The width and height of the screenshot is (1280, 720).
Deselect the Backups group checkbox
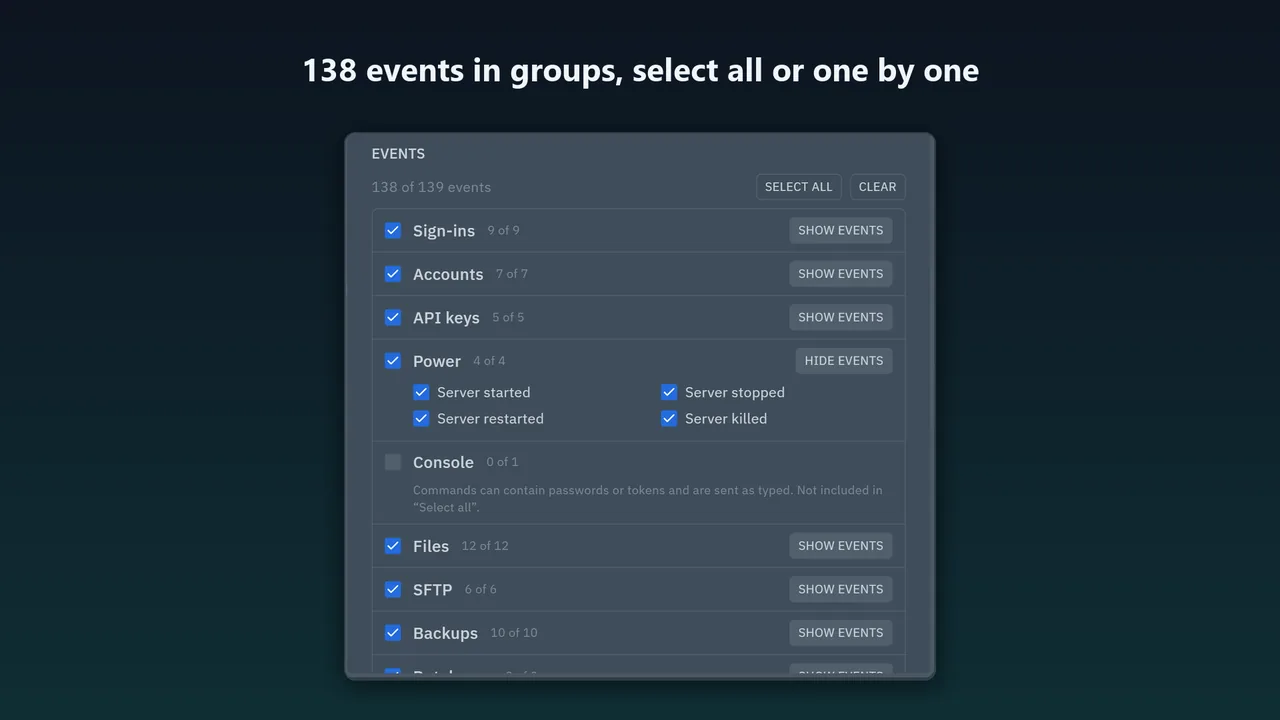tap(393, 633)
